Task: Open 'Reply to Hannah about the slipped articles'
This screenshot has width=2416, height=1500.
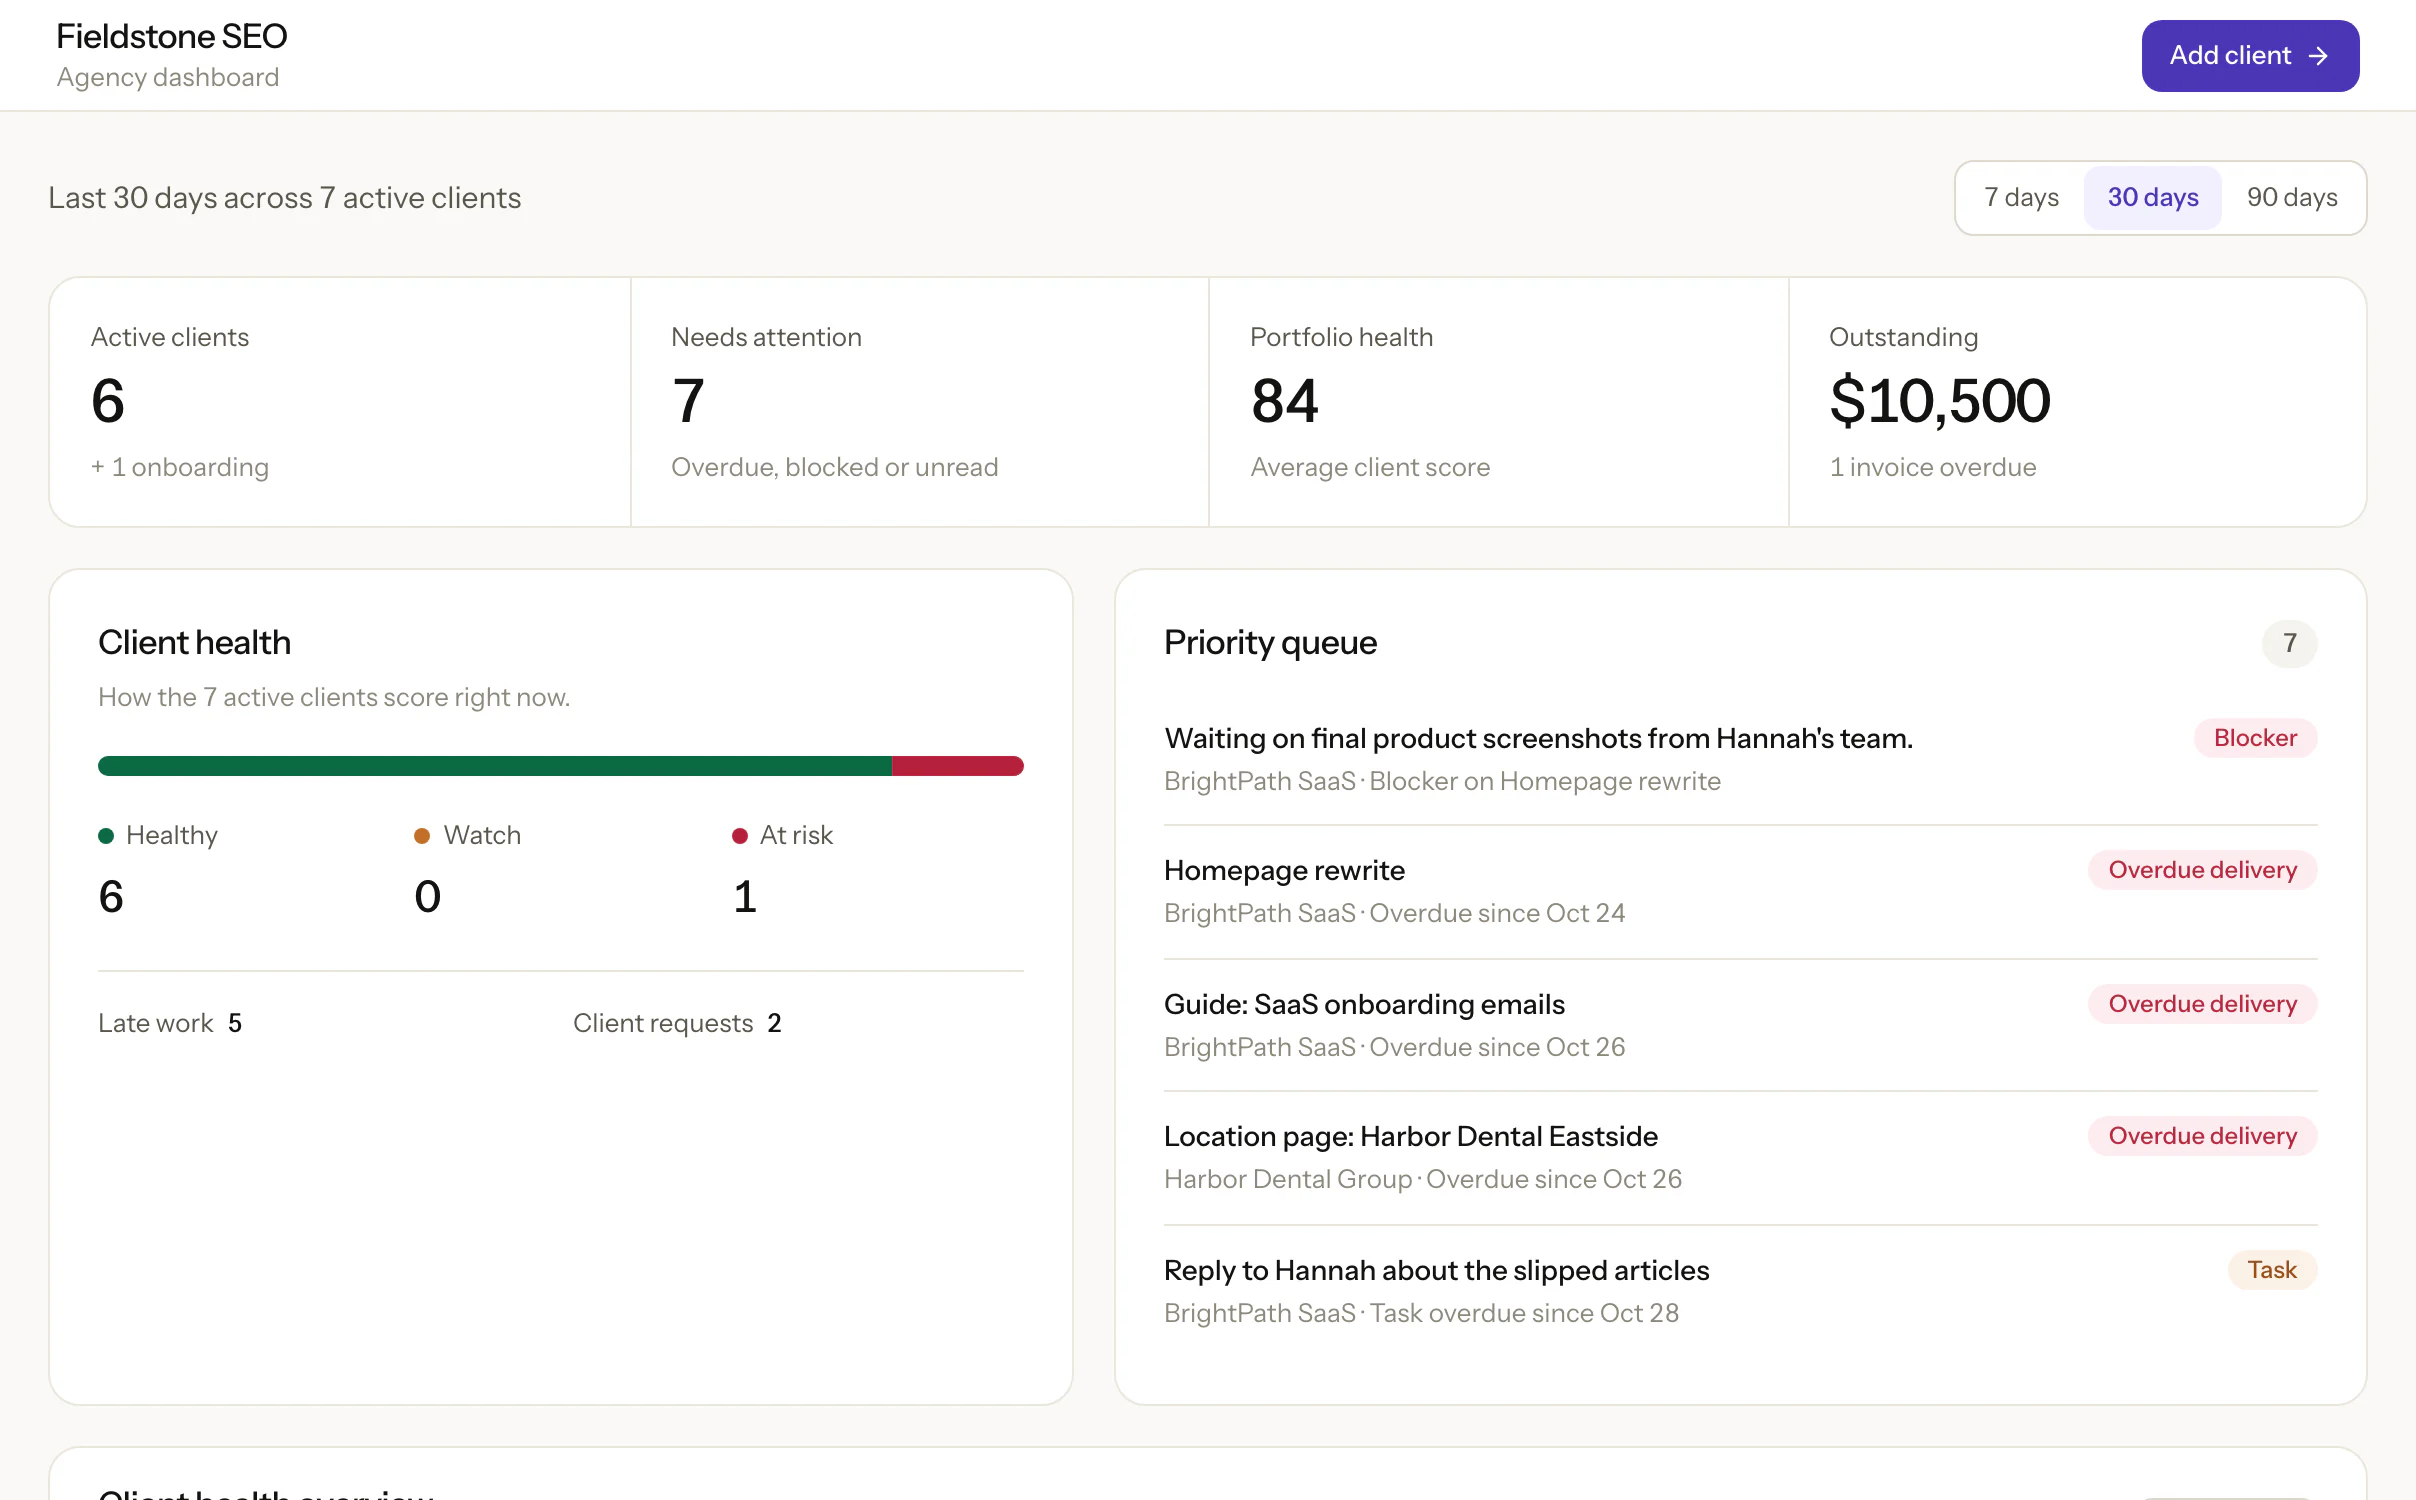Action: click(1740, 1291)
